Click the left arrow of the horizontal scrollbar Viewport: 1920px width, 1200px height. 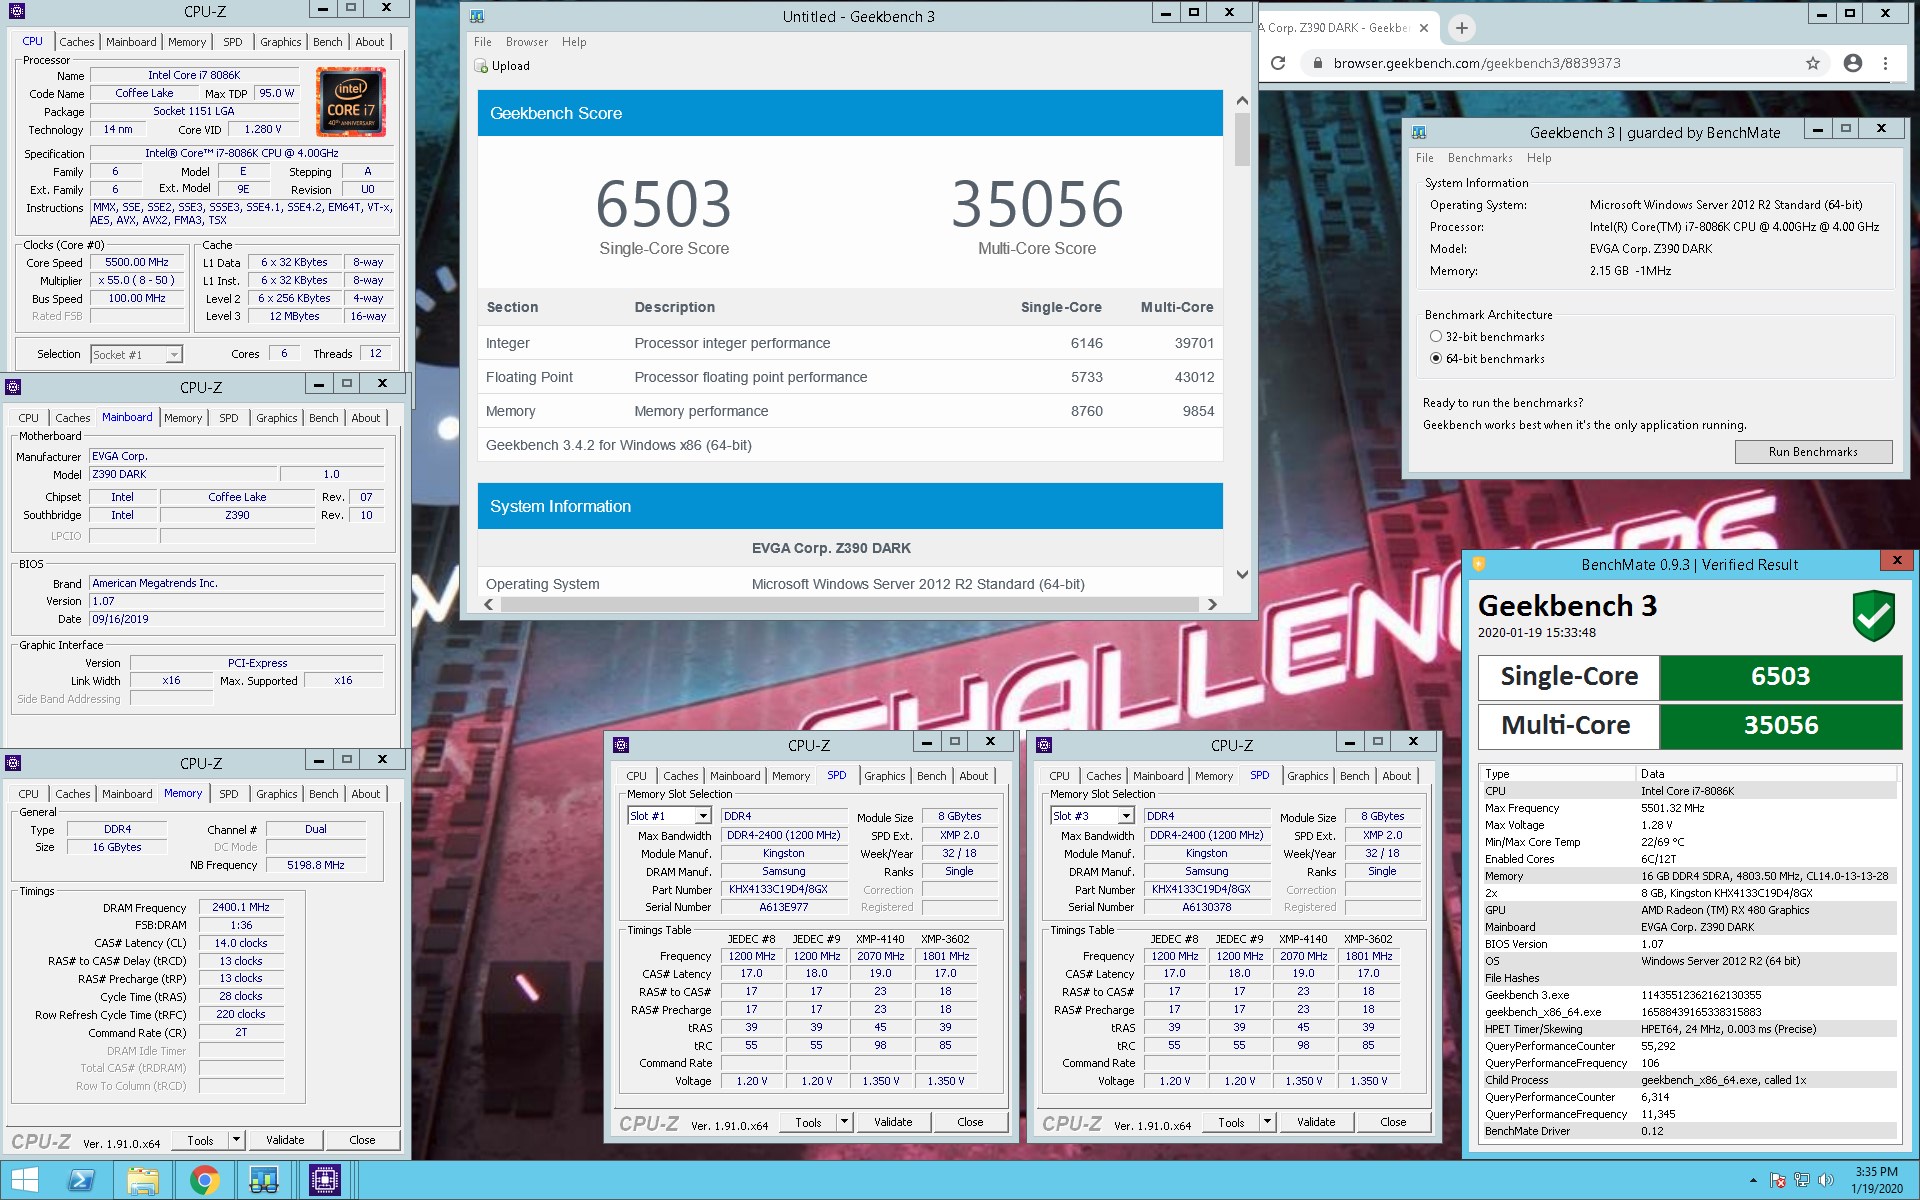(x=489, y=604)
